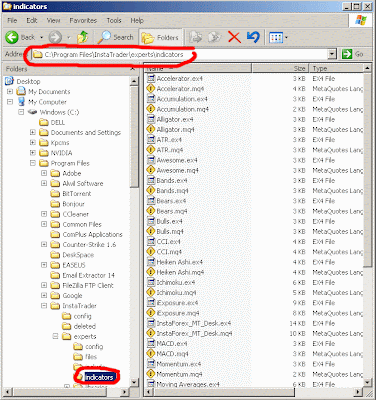Click the CCI.ex4 file icon
This screenshot has width=376, height=400.
coord(151,242)
